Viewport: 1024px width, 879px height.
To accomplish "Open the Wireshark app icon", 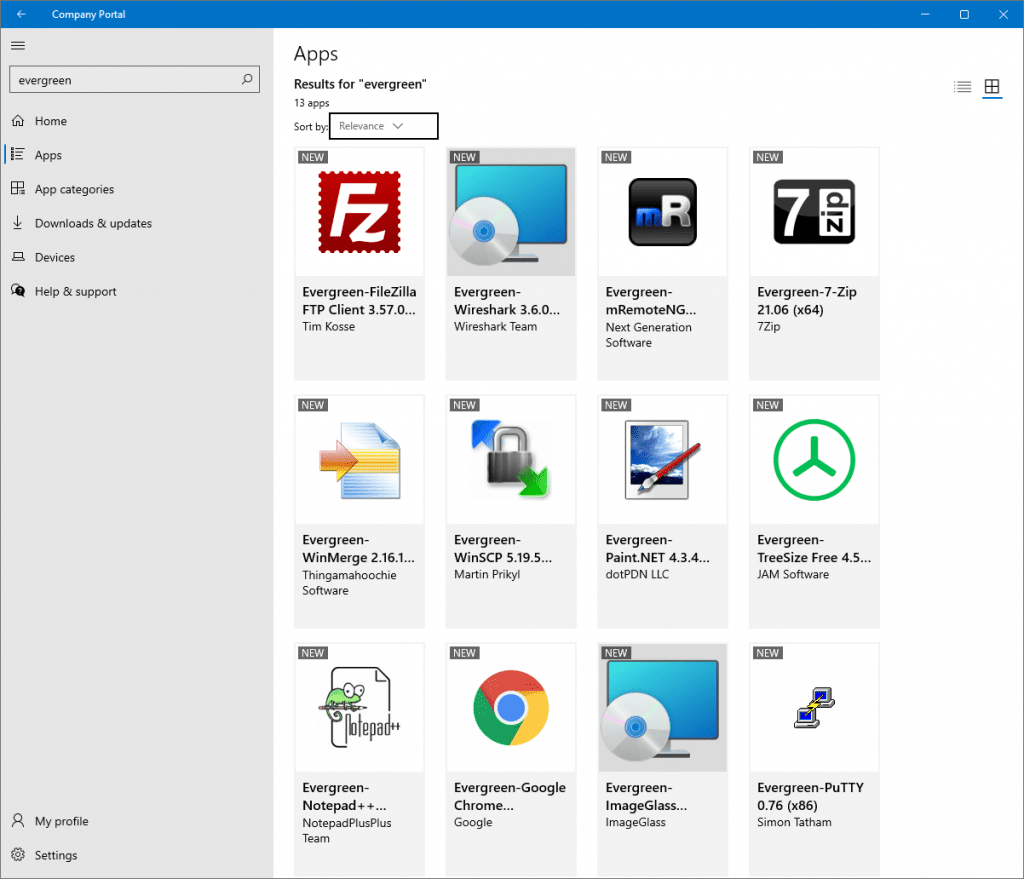I will (511, 213).
